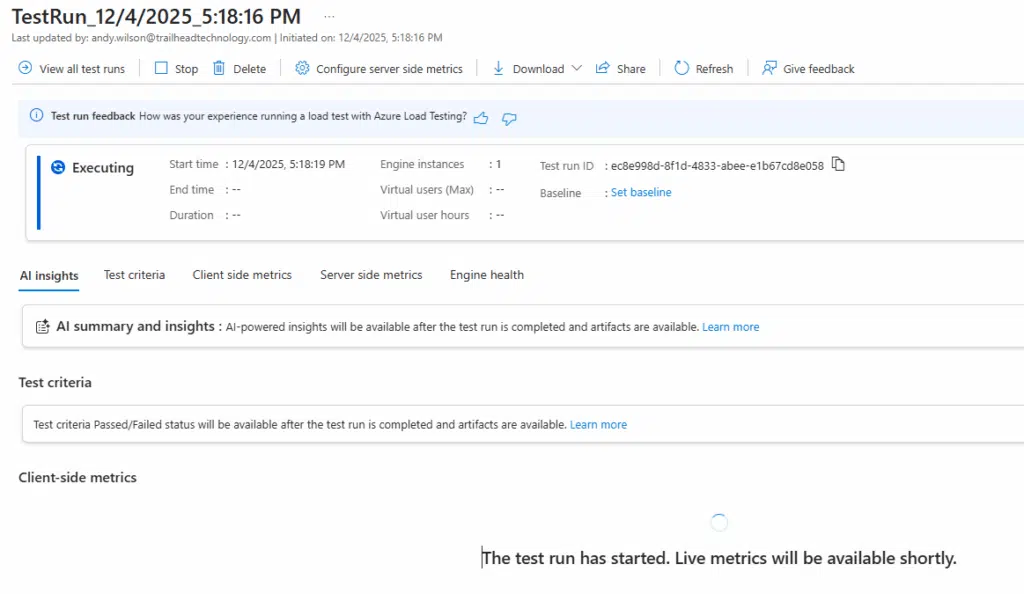Image resolution: width=1024 pixels, height=594 pixels.
Task: Go to the Engine health tab
Action: (486, 275)
